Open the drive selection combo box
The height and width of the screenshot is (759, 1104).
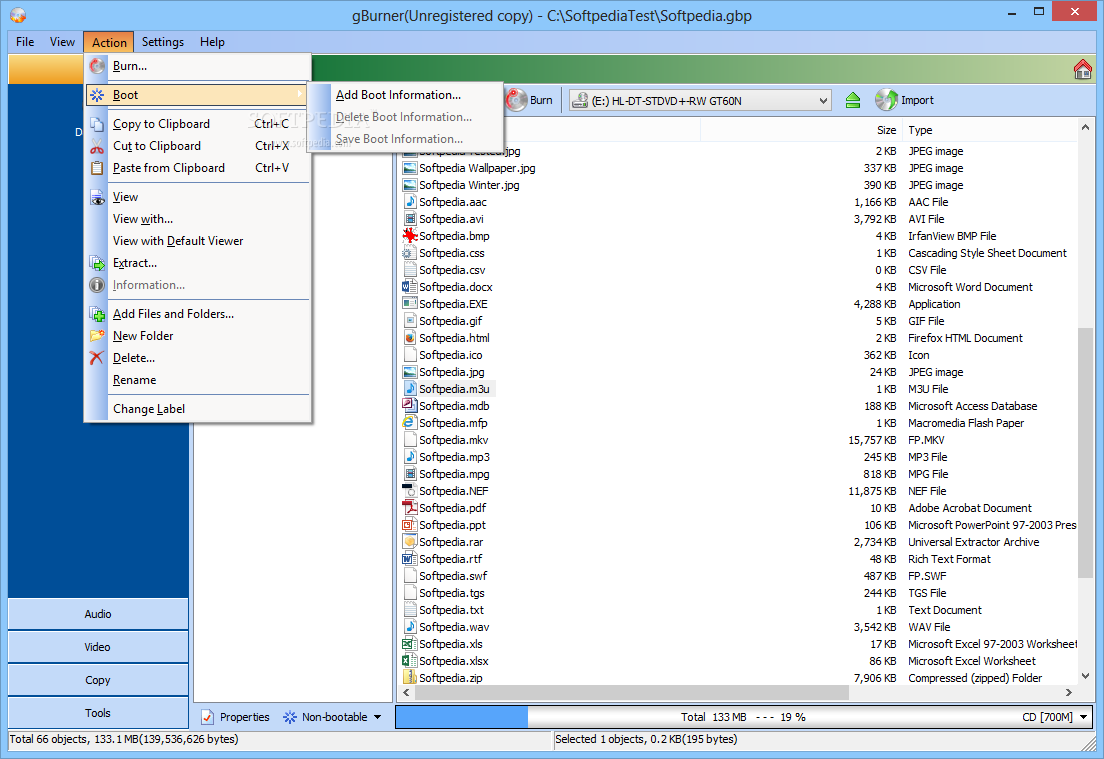pyautogui.click(x=700, y=101)
